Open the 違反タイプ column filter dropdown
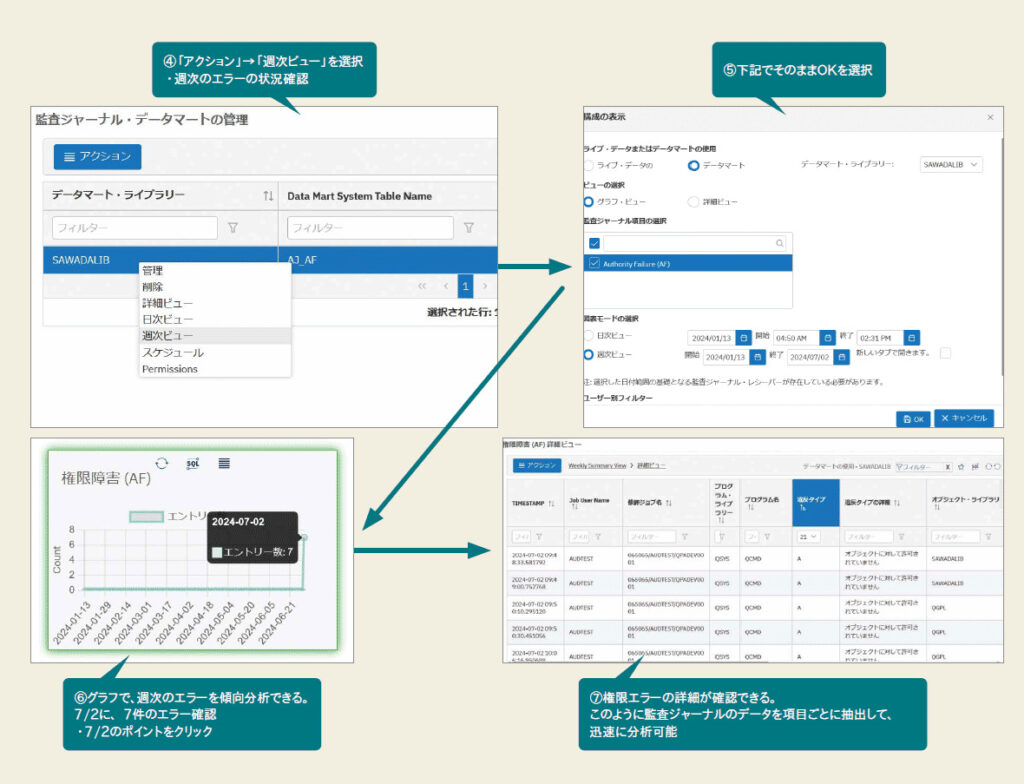Viewport: 1024px width, 784px height. tap(810, 536)
